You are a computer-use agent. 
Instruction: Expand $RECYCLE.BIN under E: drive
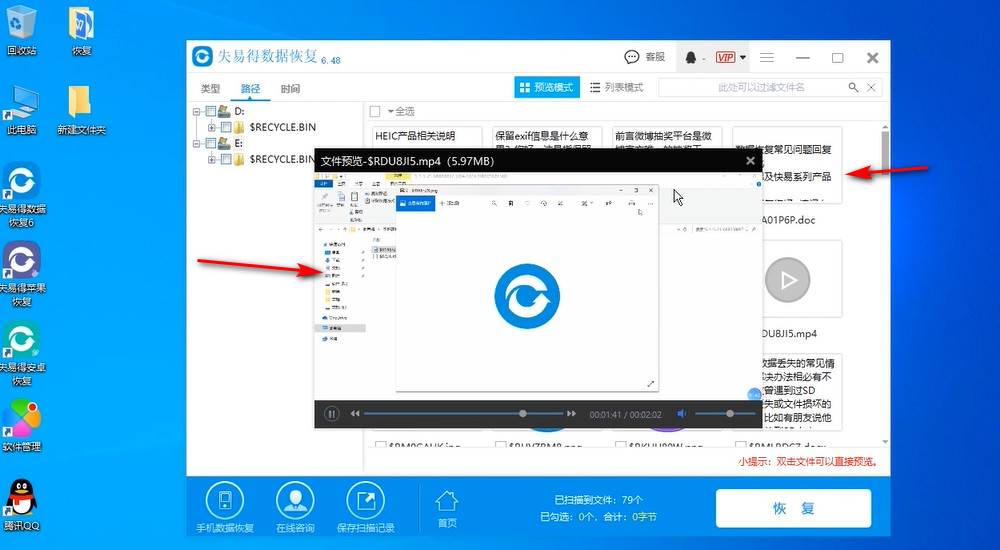[x=212, y=160]
